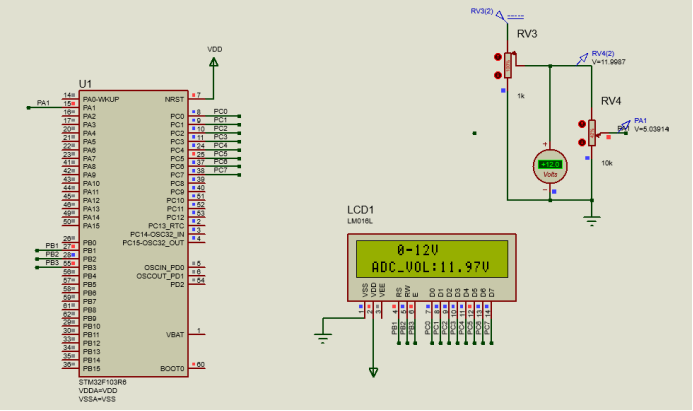This screenshot has height=411, width=693.
Task: Click the LCD screen showing ADC_VOL:11.97V
Action: (x=432, y=259)
